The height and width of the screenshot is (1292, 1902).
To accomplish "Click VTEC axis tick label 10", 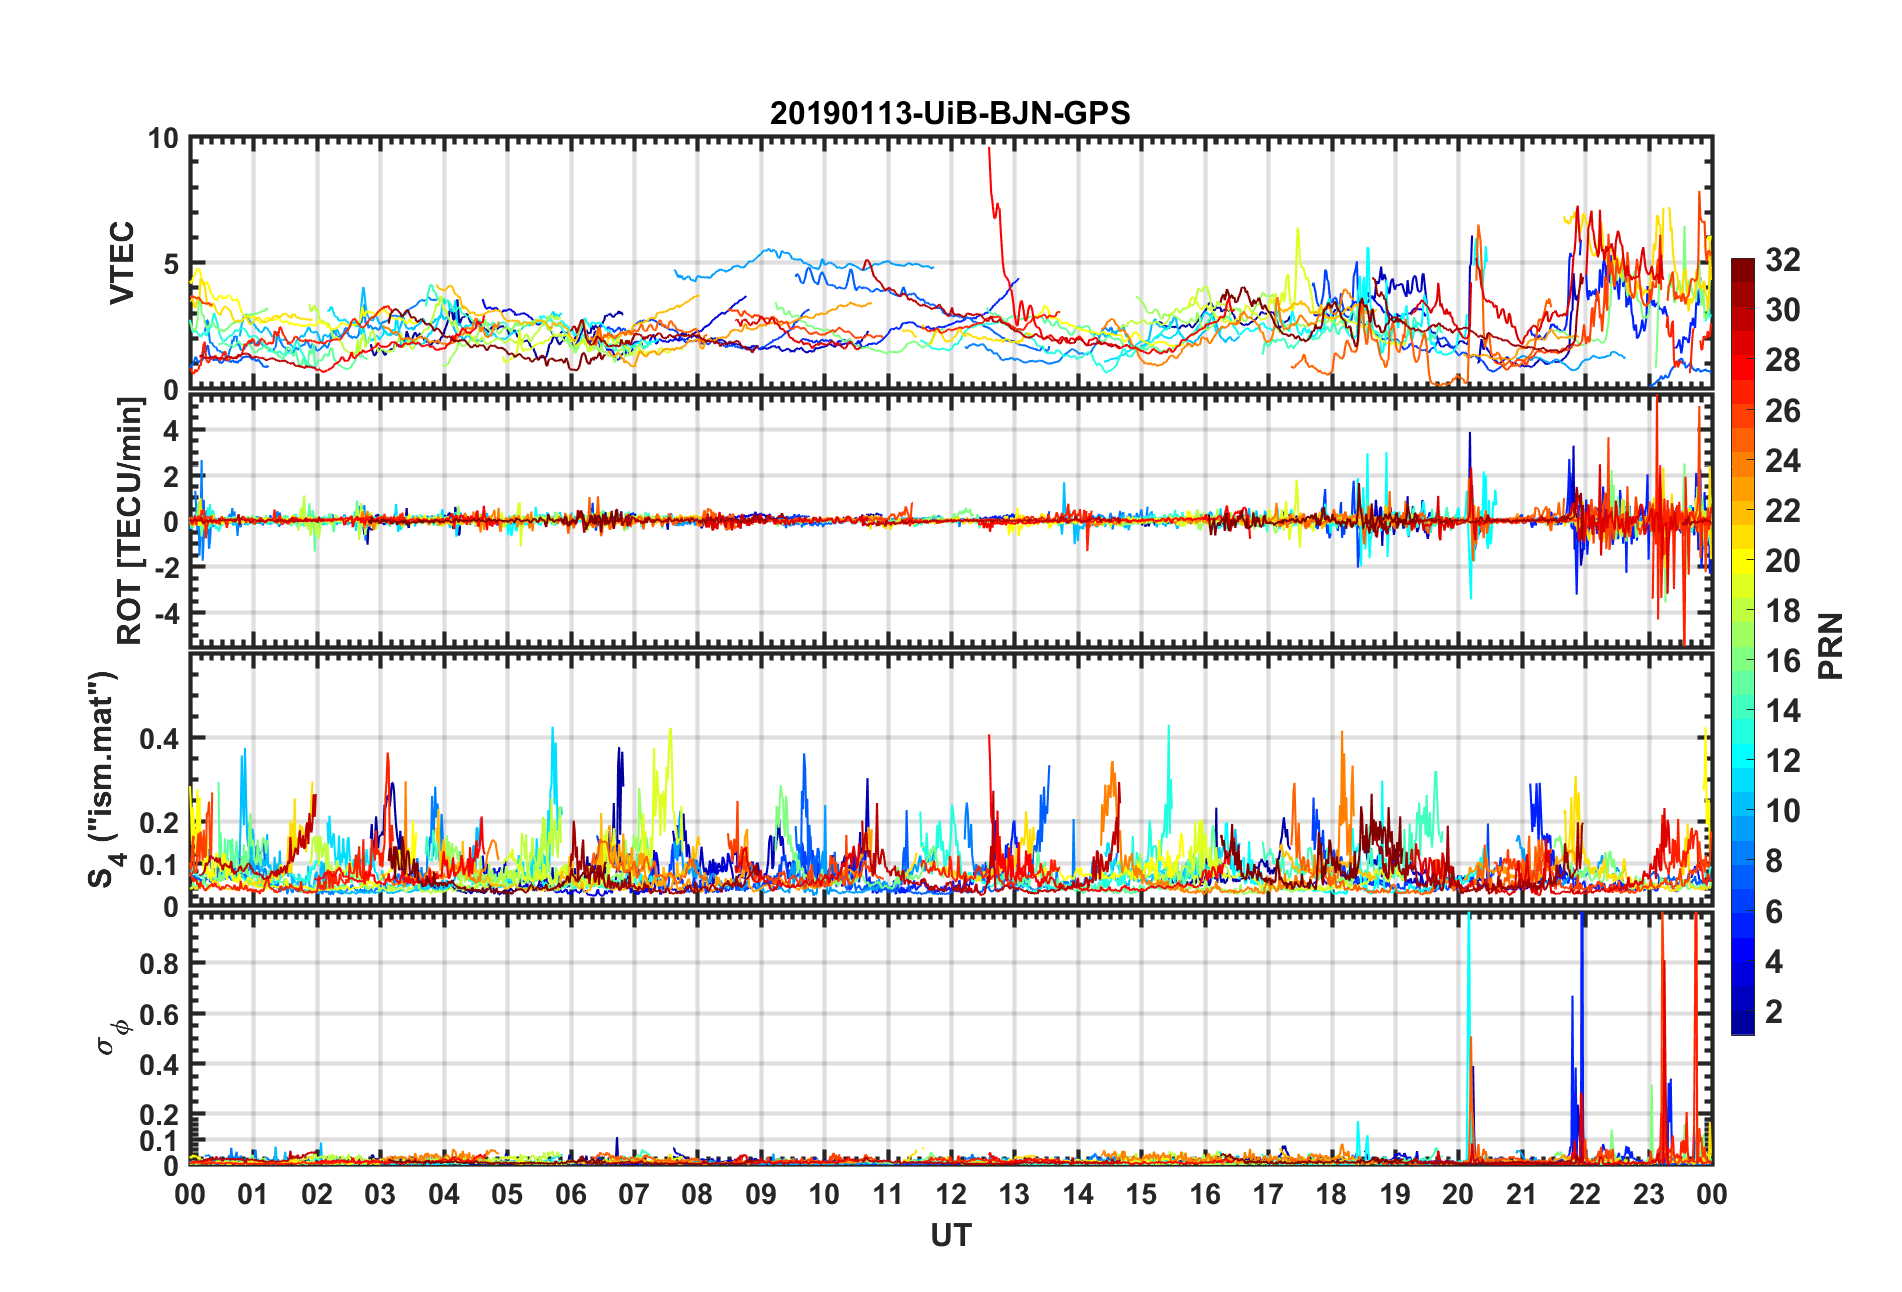I will click(163, 139).
